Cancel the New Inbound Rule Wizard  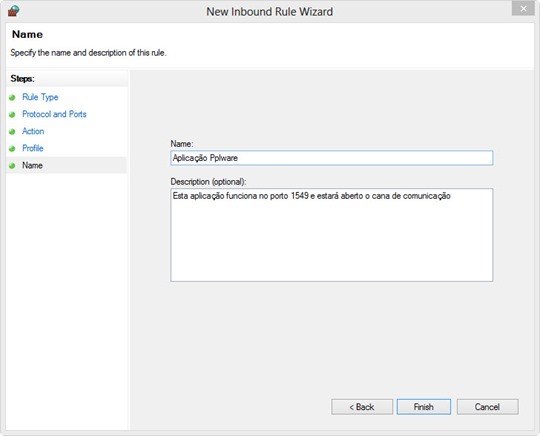click(x=487, y=407)
